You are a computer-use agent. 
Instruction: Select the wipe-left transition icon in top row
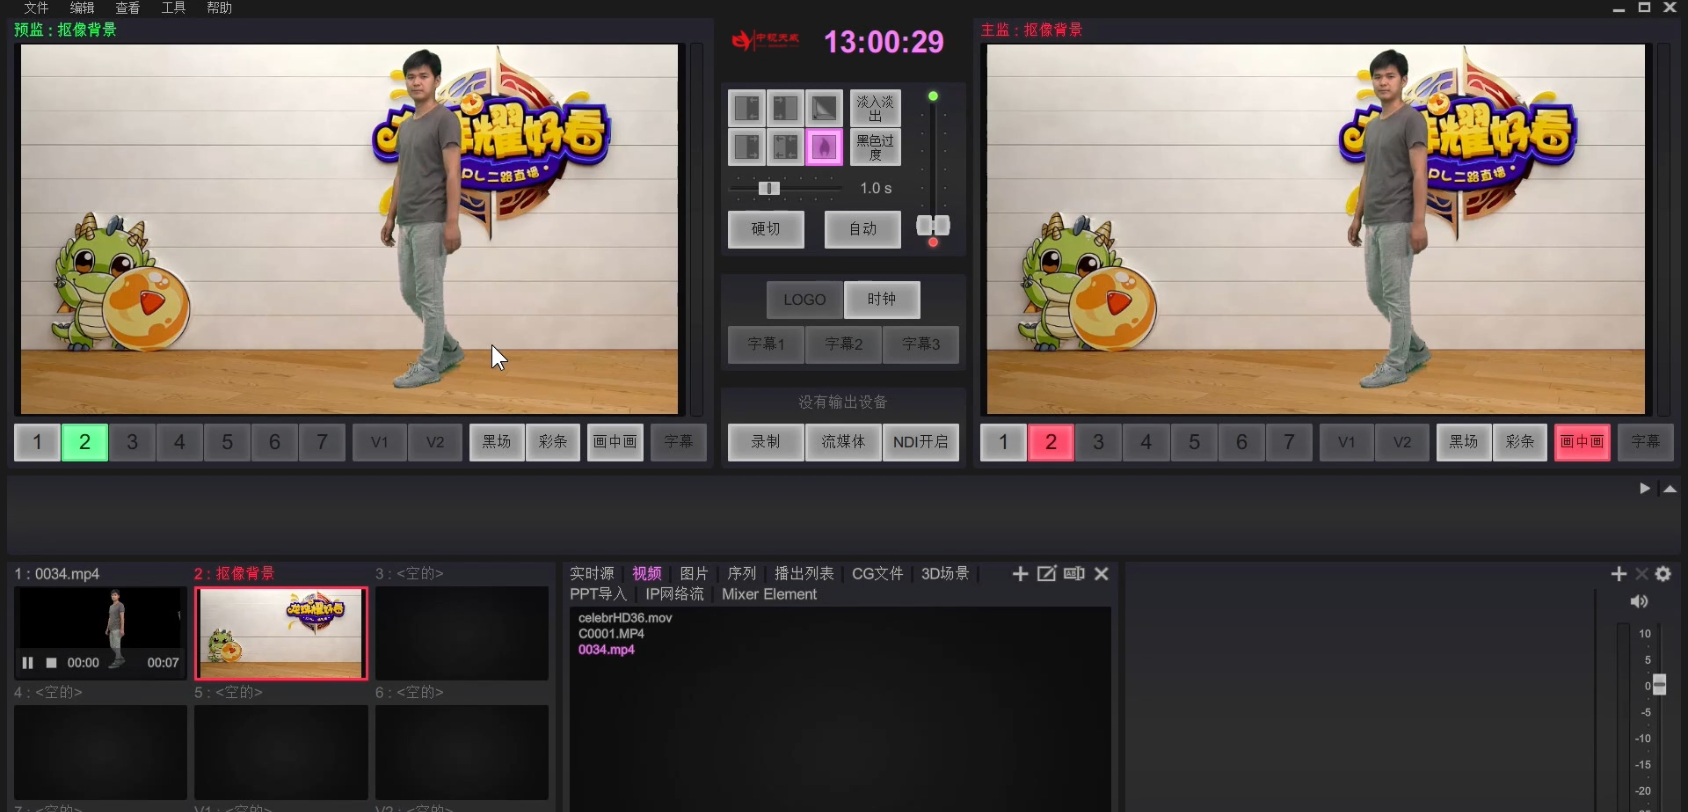[x=747, y=108]
